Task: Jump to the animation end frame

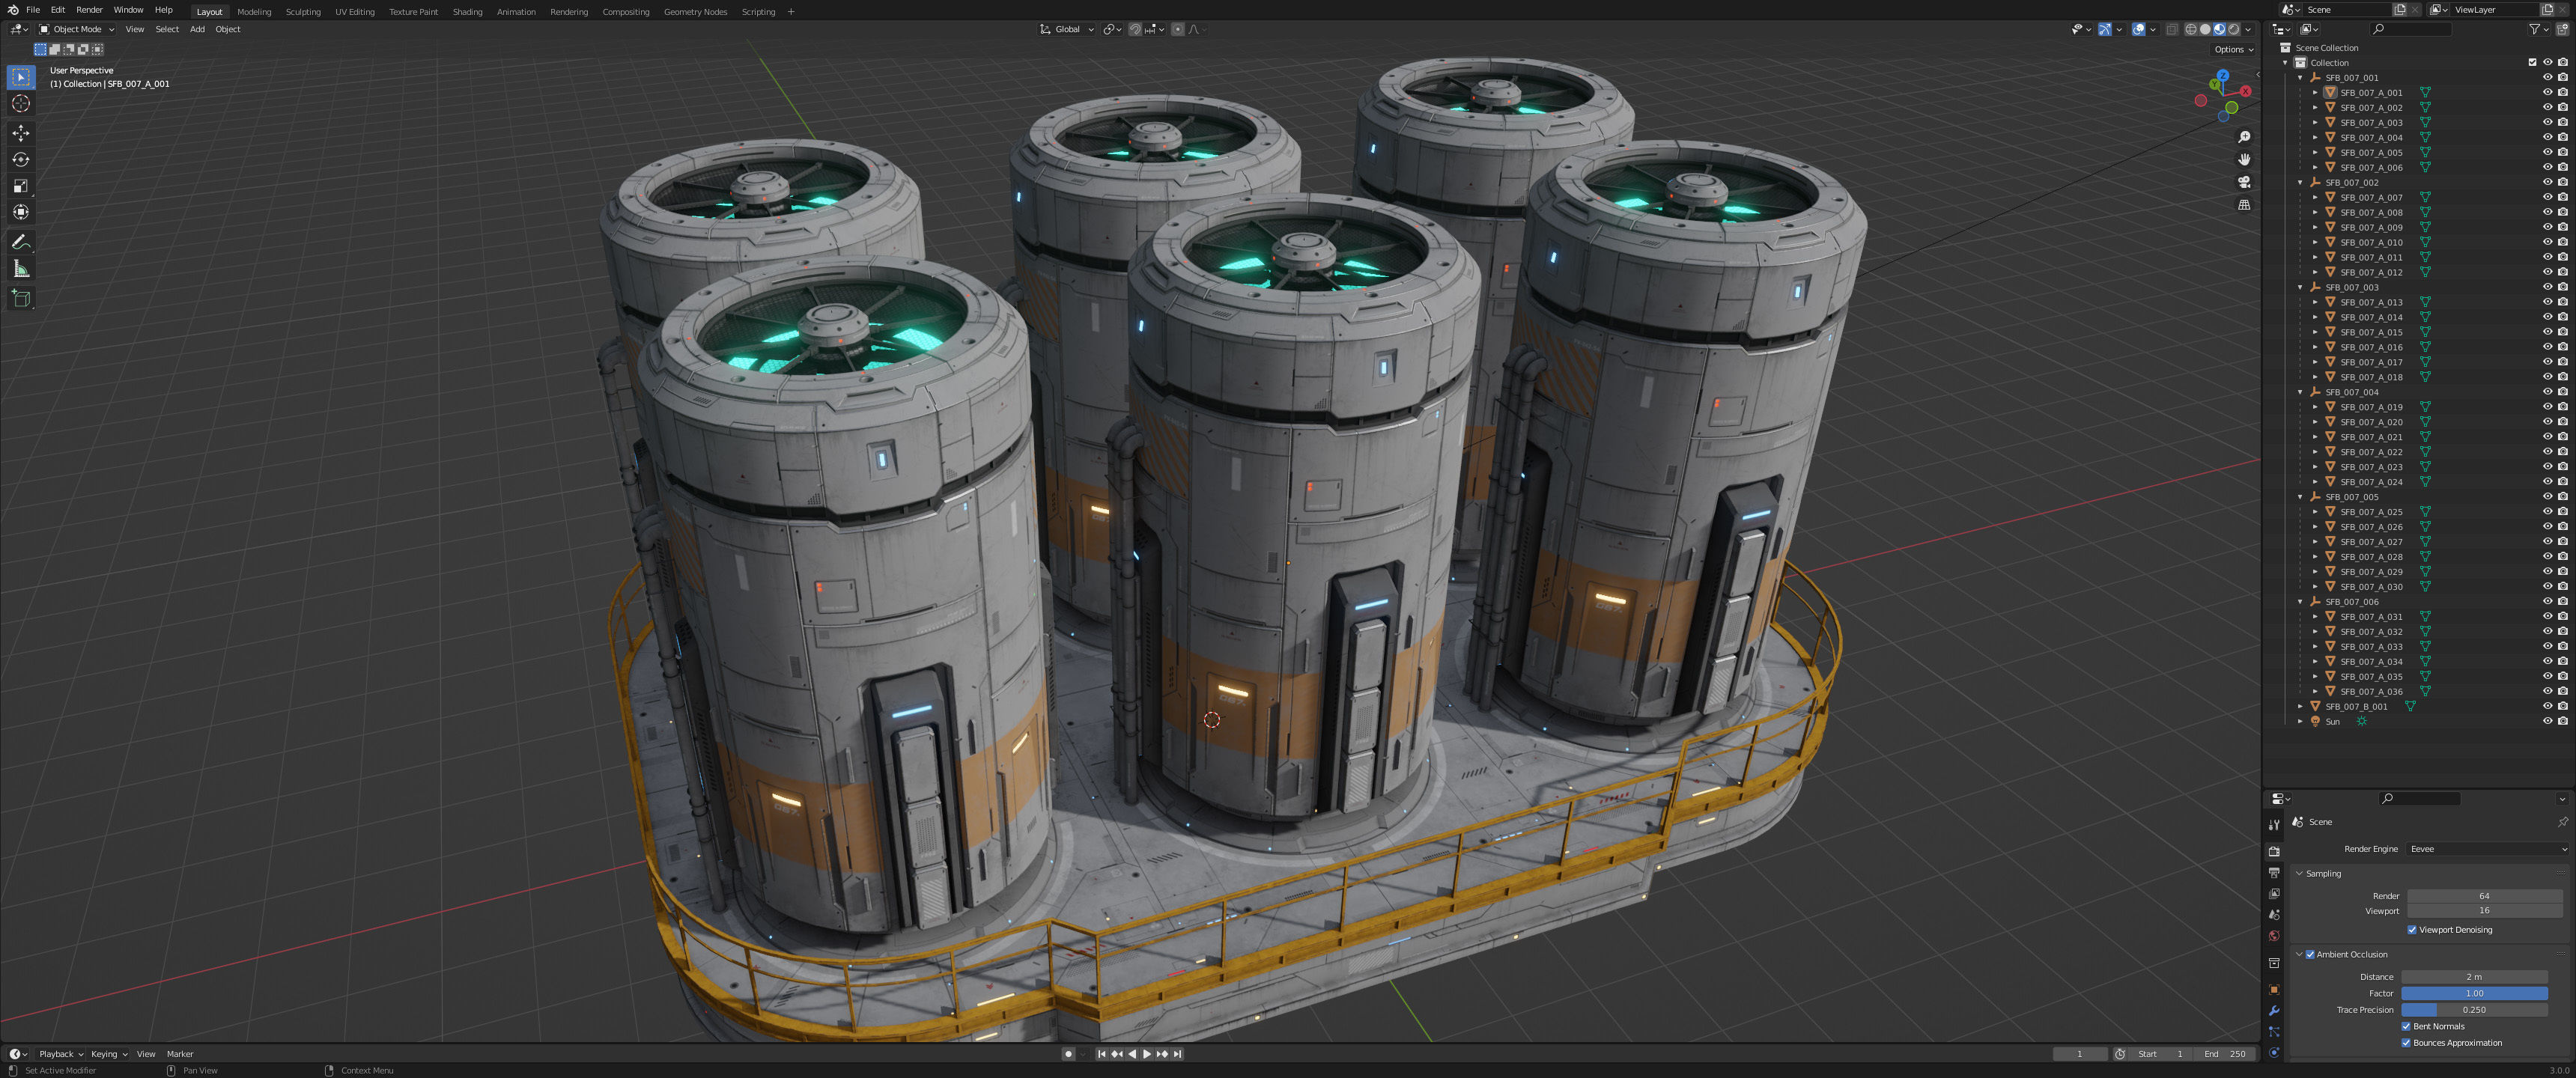Action: point(1177,1054)
